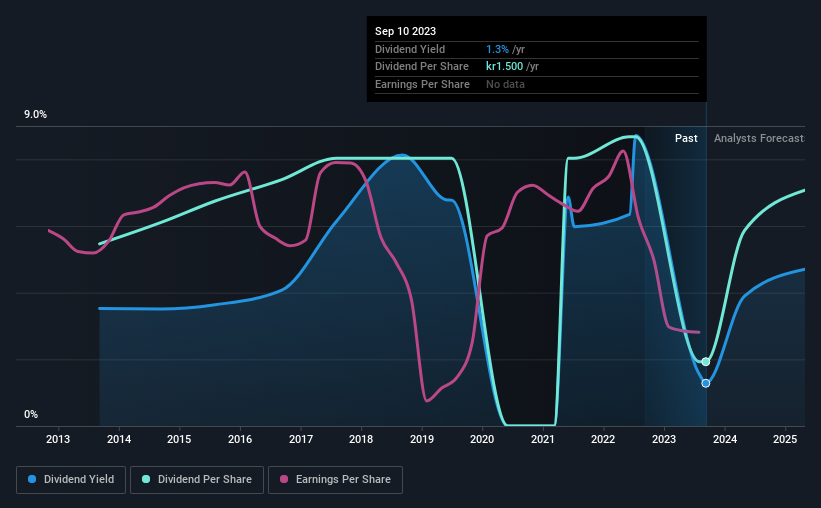Click the 2020 x-axis label
821x508 pixels.
point(482,439)
